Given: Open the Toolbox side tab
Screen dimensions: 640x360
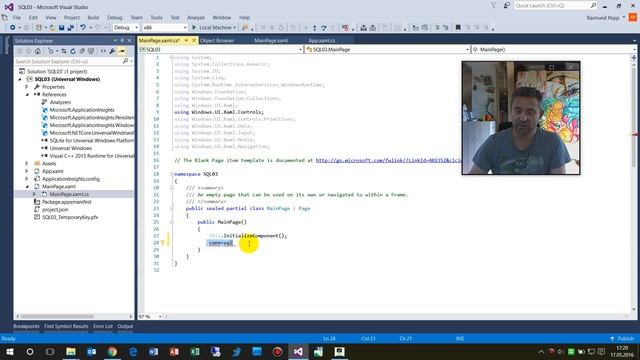Looking at the screenshot, I should 6,45.
